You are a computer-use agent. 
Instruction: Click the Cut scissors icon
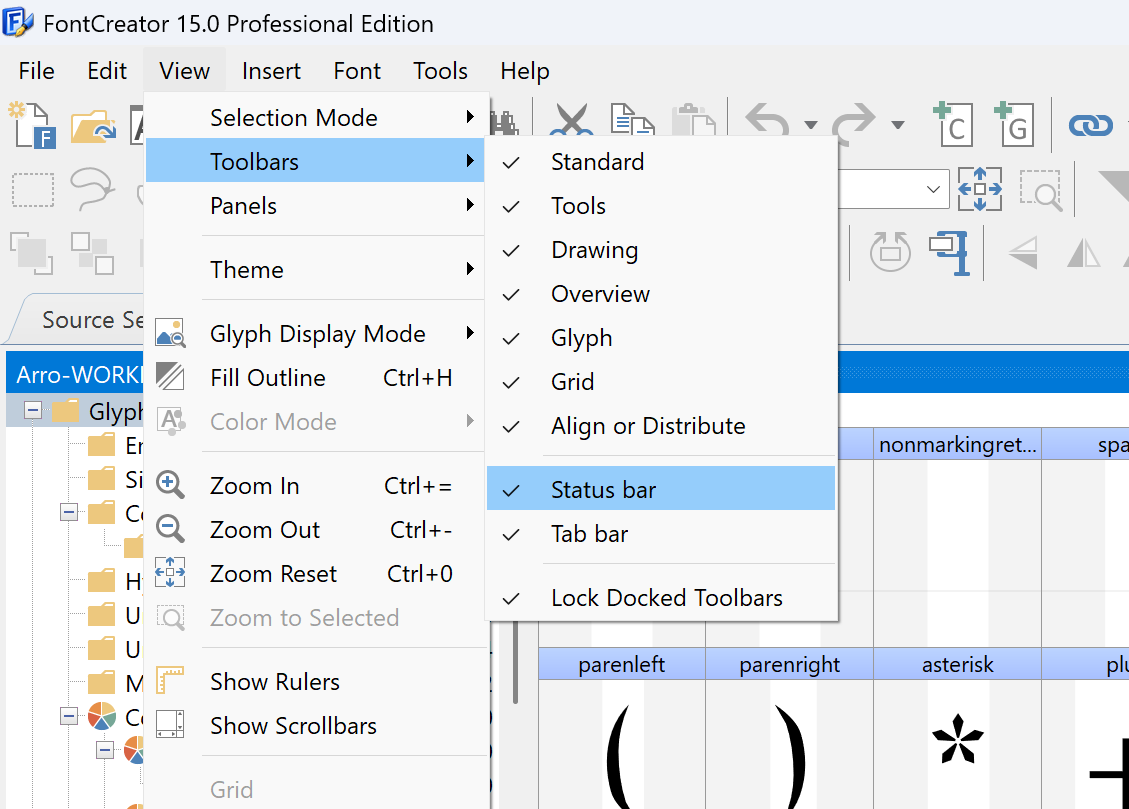click(x=571, y=119)
